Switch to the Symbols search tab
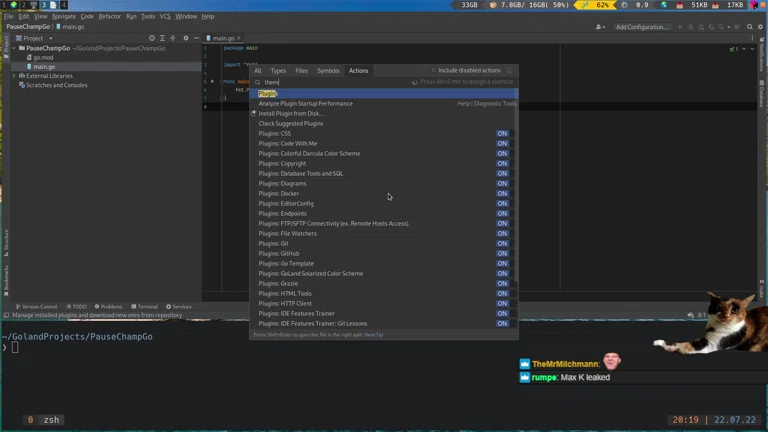Viewport: 768px width, 432px height. tap(328, 71)
